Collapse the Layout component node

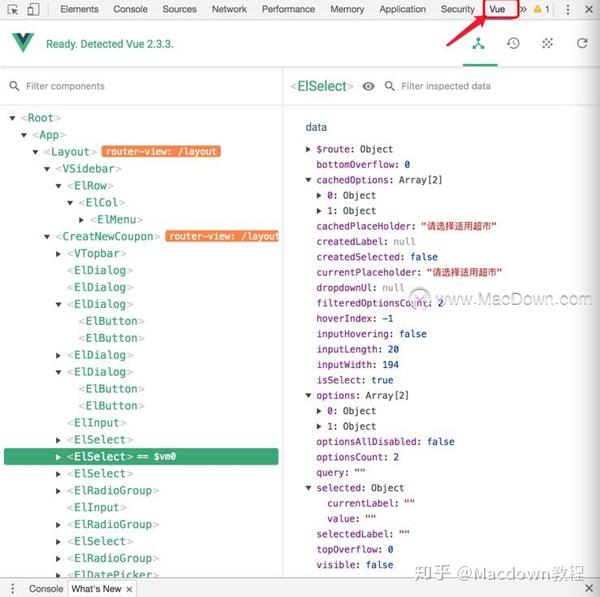(35, 152)
